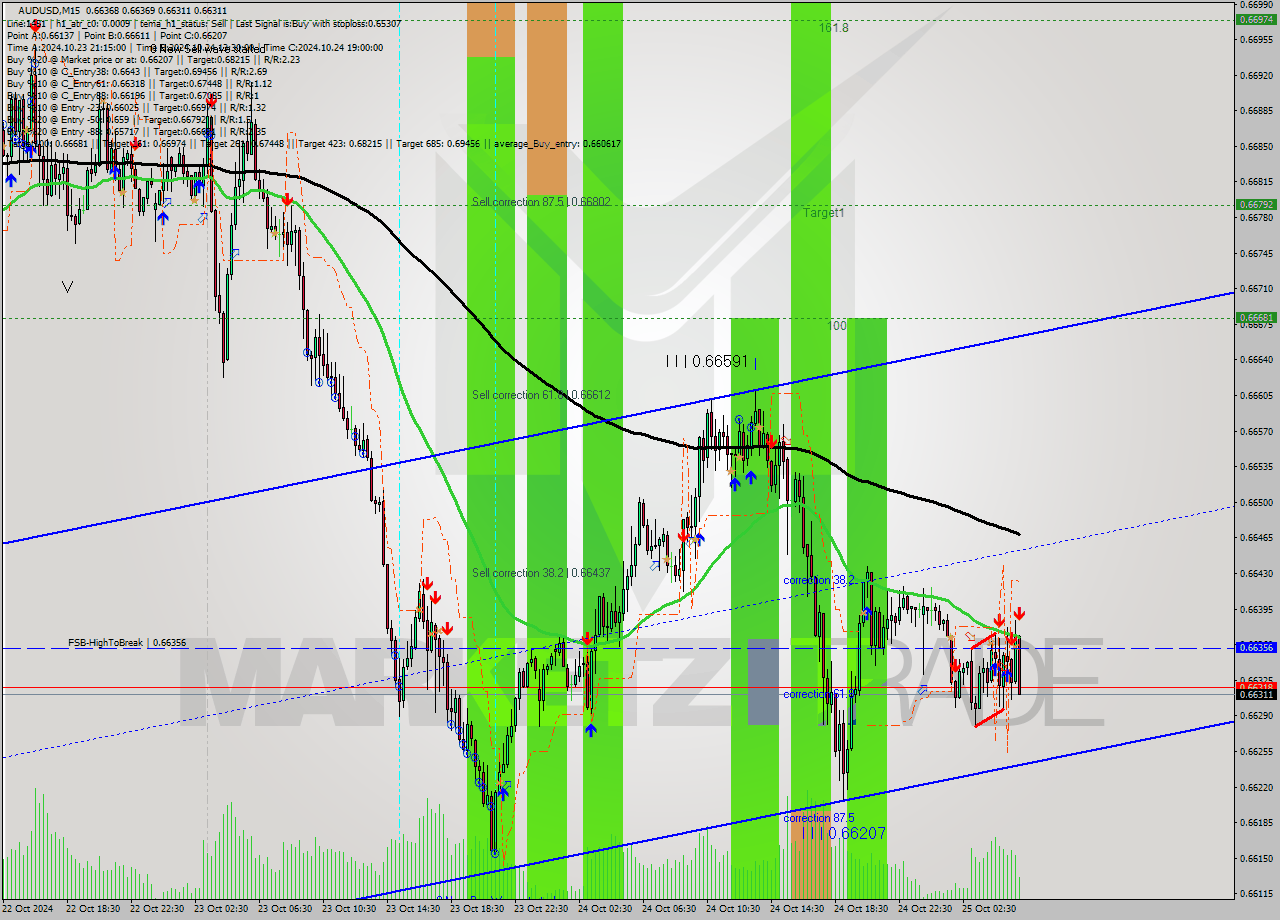Click price axis value 0.66220
Viewport: 1280px width, 920px height.
click(x=1257, y=787)
